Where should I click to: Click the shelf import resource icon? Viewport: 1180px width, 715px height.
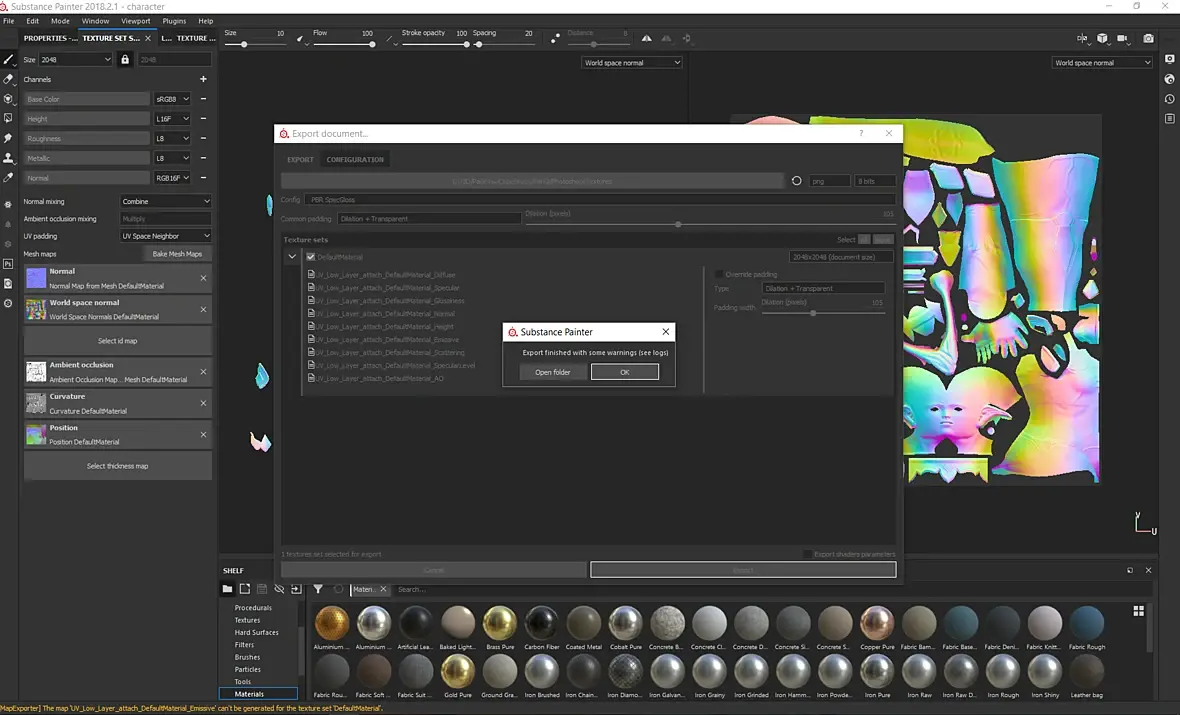click(297, 589)
